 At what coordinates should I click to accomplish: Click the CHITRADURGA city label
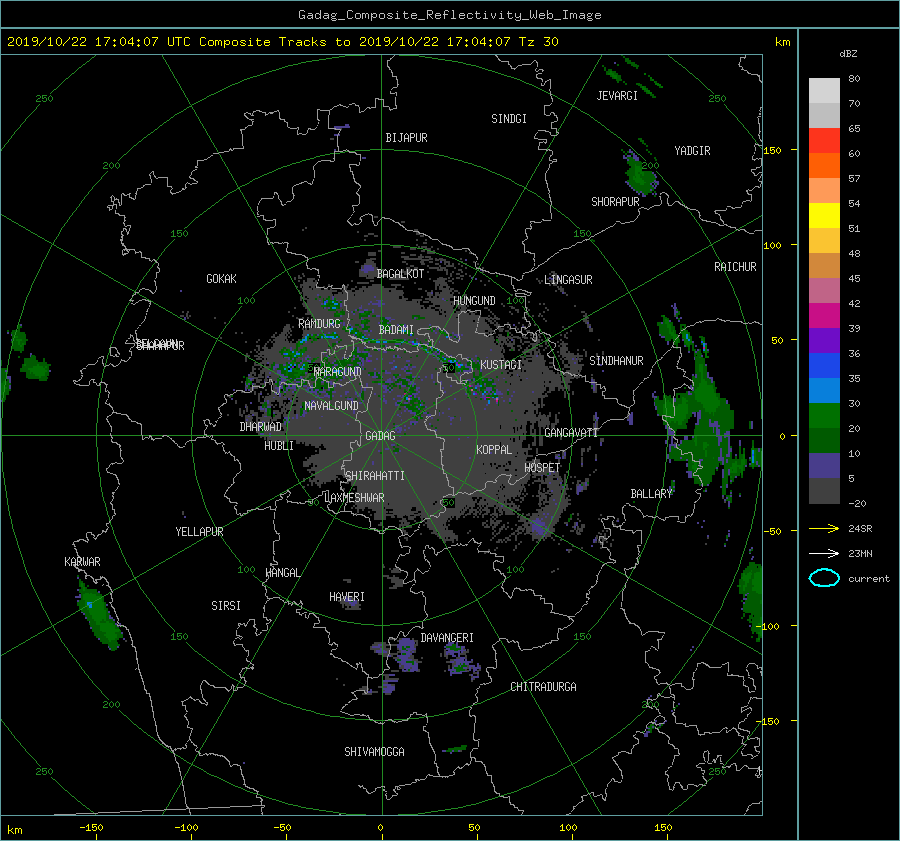(x=543, y=687)
